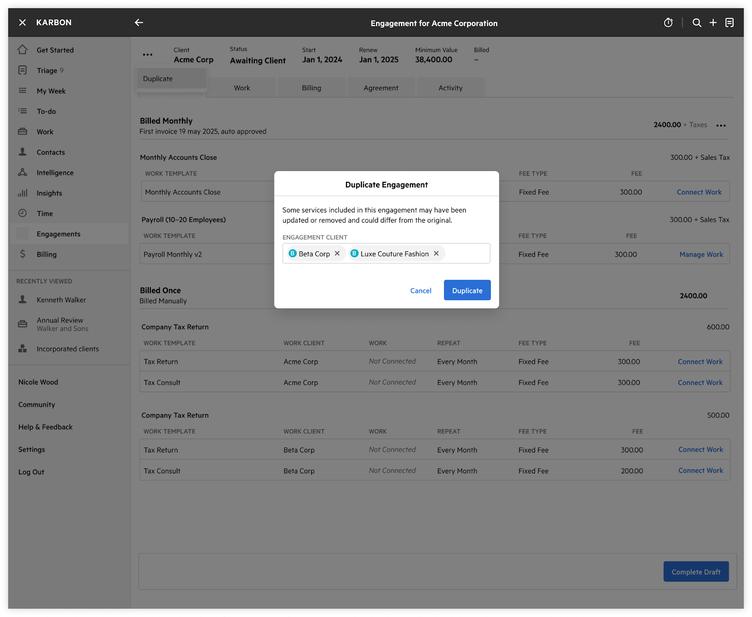Select Duplicate from the dropdown menu
The image size is (752, 617).
point(158,79)
